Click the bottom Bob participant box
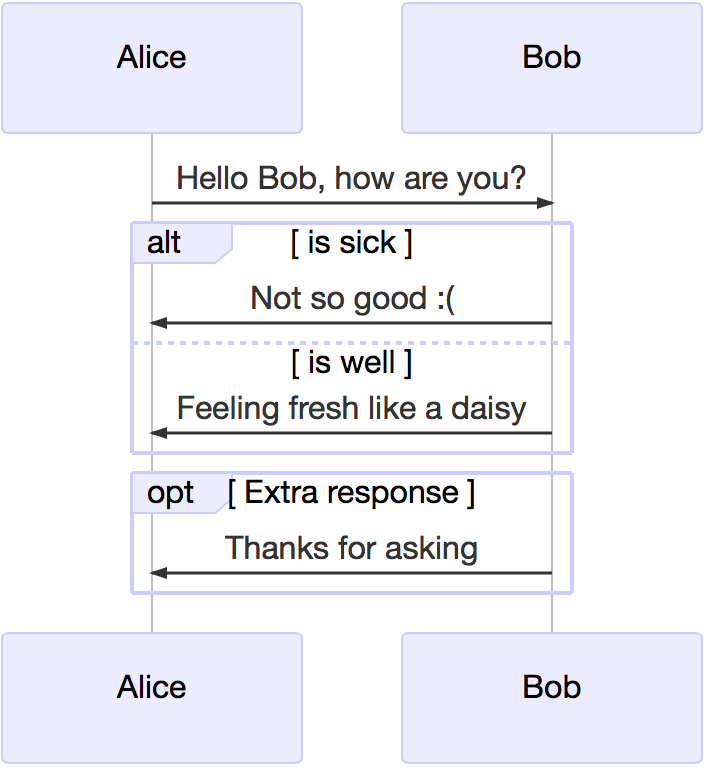708x772 pixels. [x=552, y=698]
